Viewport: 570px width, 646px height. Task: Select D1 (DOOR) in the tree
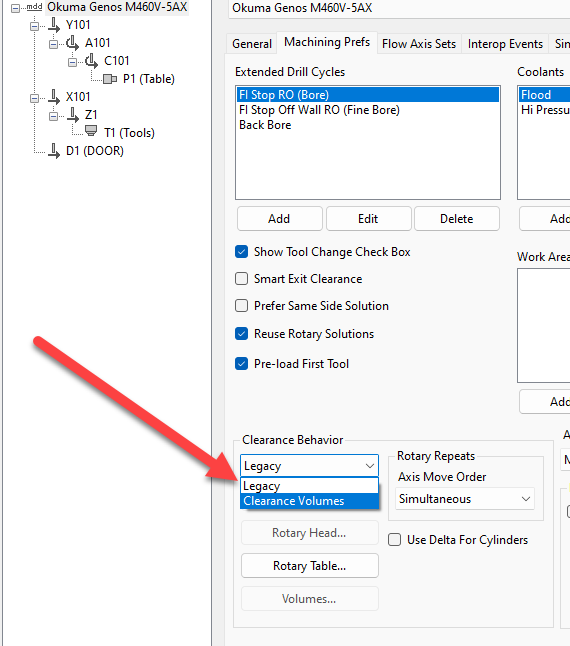(x=95, y=151)
